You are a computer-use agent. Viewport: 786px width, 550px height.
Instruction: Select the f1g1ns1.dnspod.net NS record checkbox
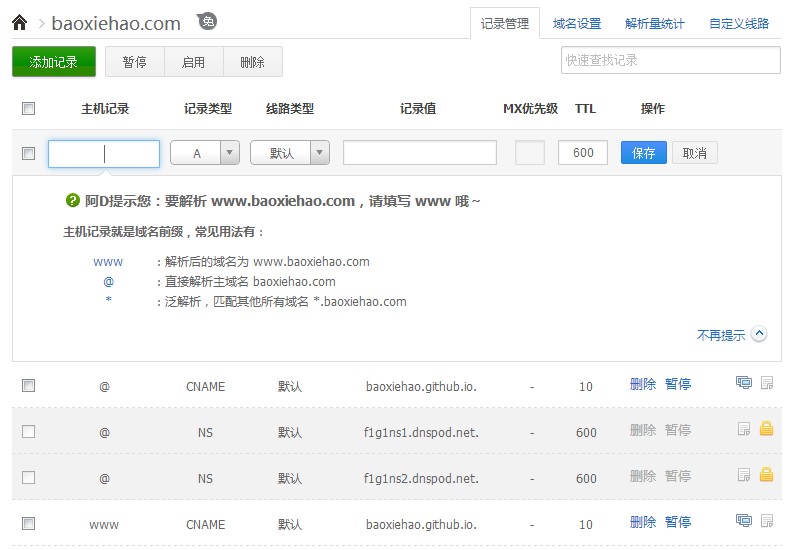(x=28, y=431)
